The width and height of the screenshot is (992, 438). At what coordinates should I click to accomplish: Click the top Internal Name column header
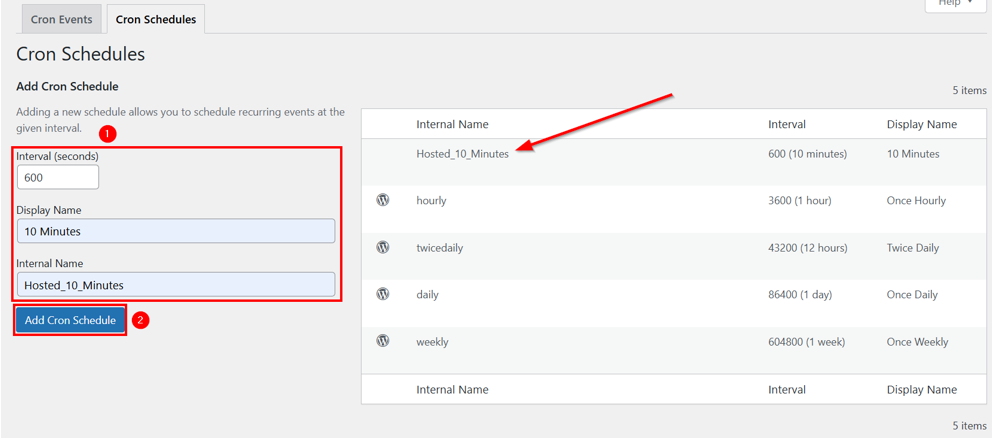(x=452, y=124)
